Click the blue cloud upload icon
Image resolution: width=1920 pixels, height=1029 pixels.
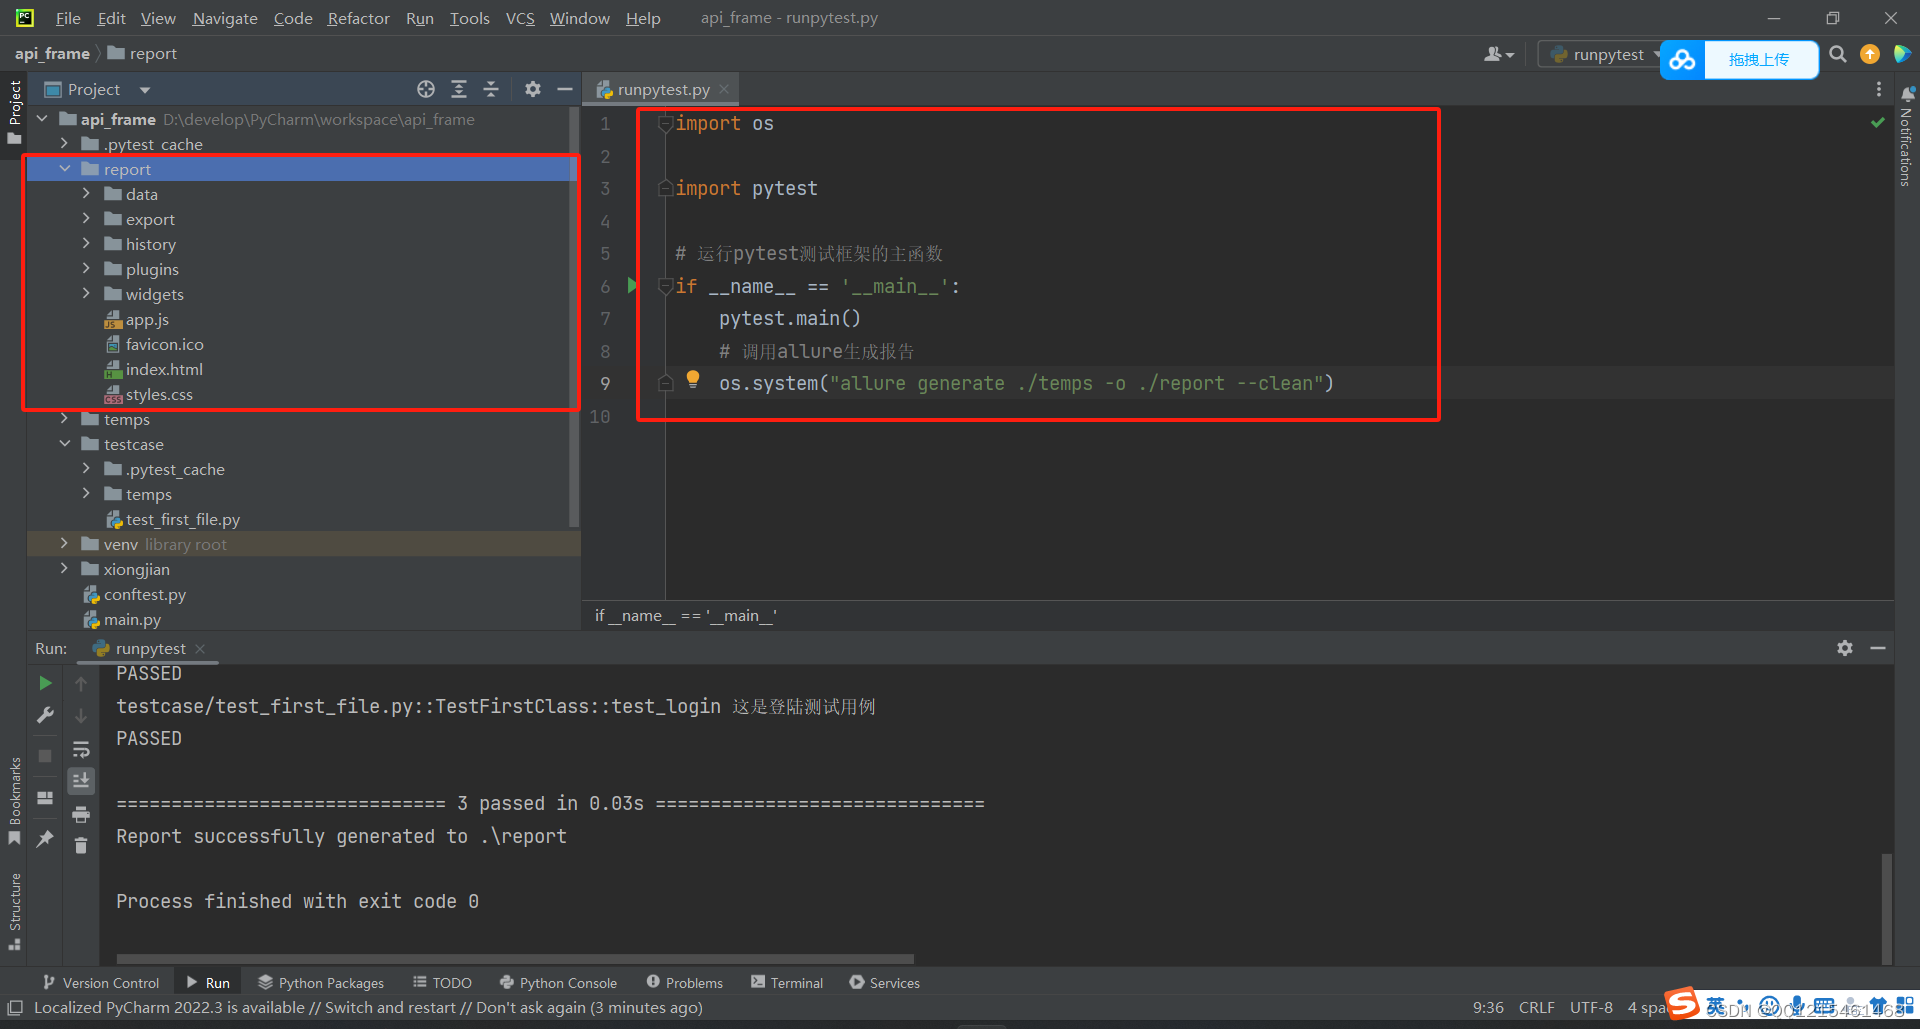click(1683, 60)
